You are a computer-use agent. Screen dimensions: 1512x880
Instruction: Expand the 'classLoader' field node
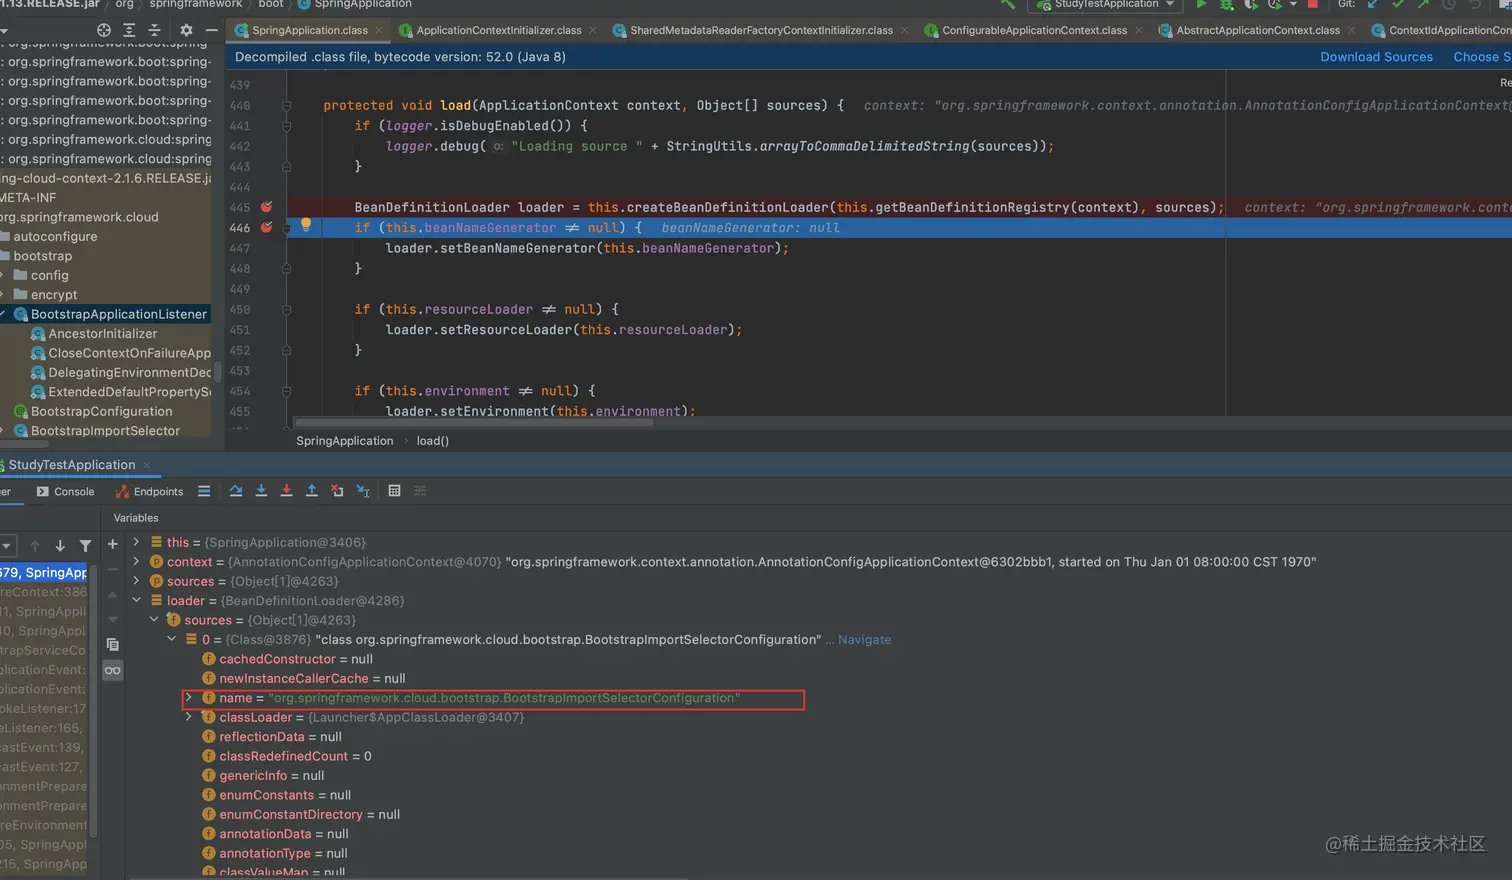[x=189, y=717]
